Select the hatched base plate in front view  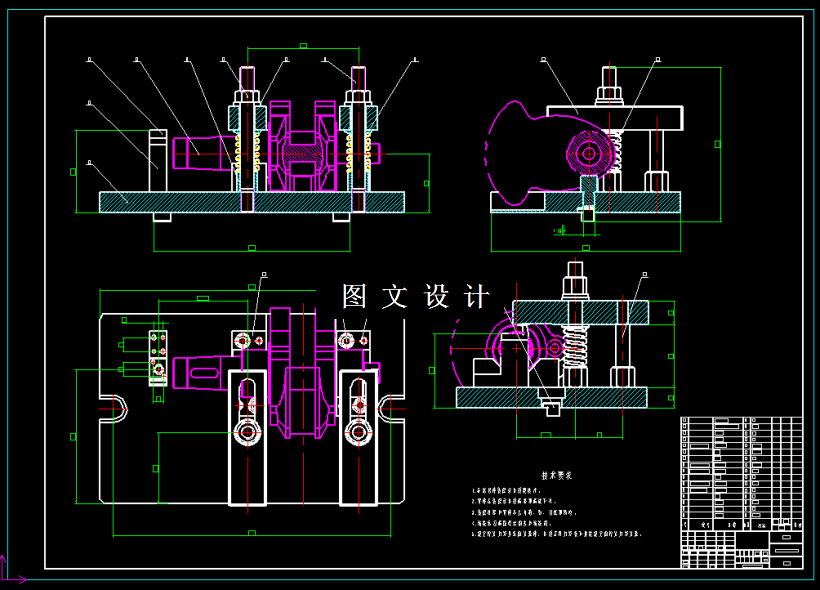pyautogui.click(x=252, y=202)
